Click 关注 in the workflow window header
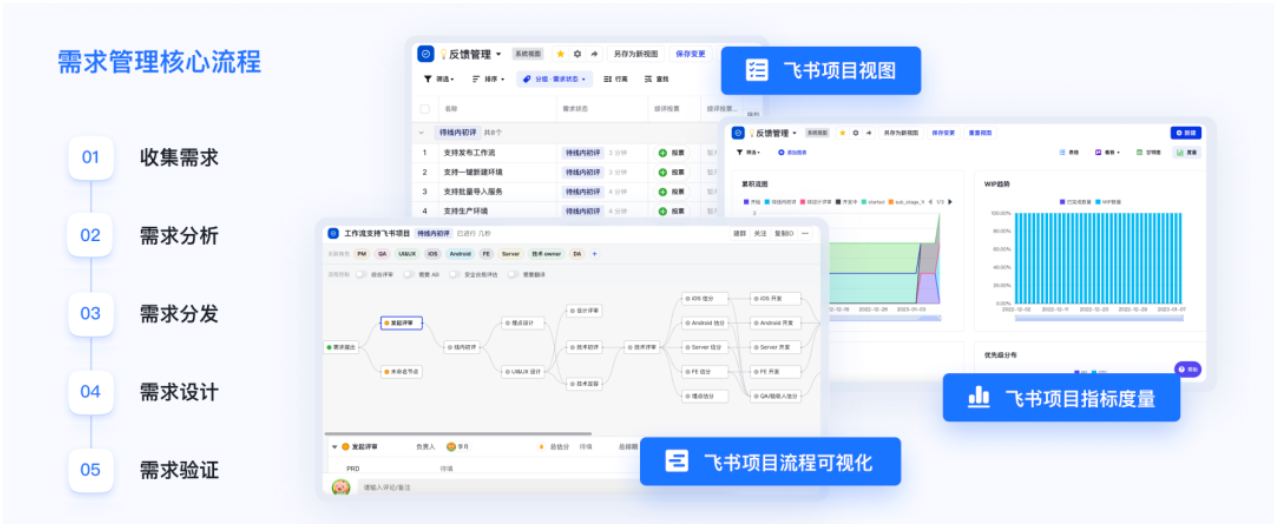 point(760,233)
